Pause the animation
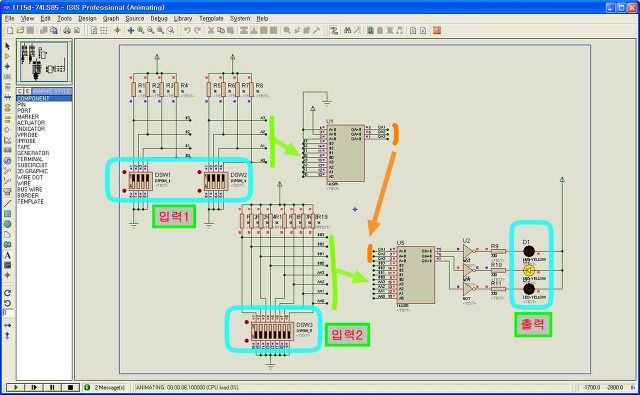Viewport: 640px width, 395px height. tap(52, 387)
